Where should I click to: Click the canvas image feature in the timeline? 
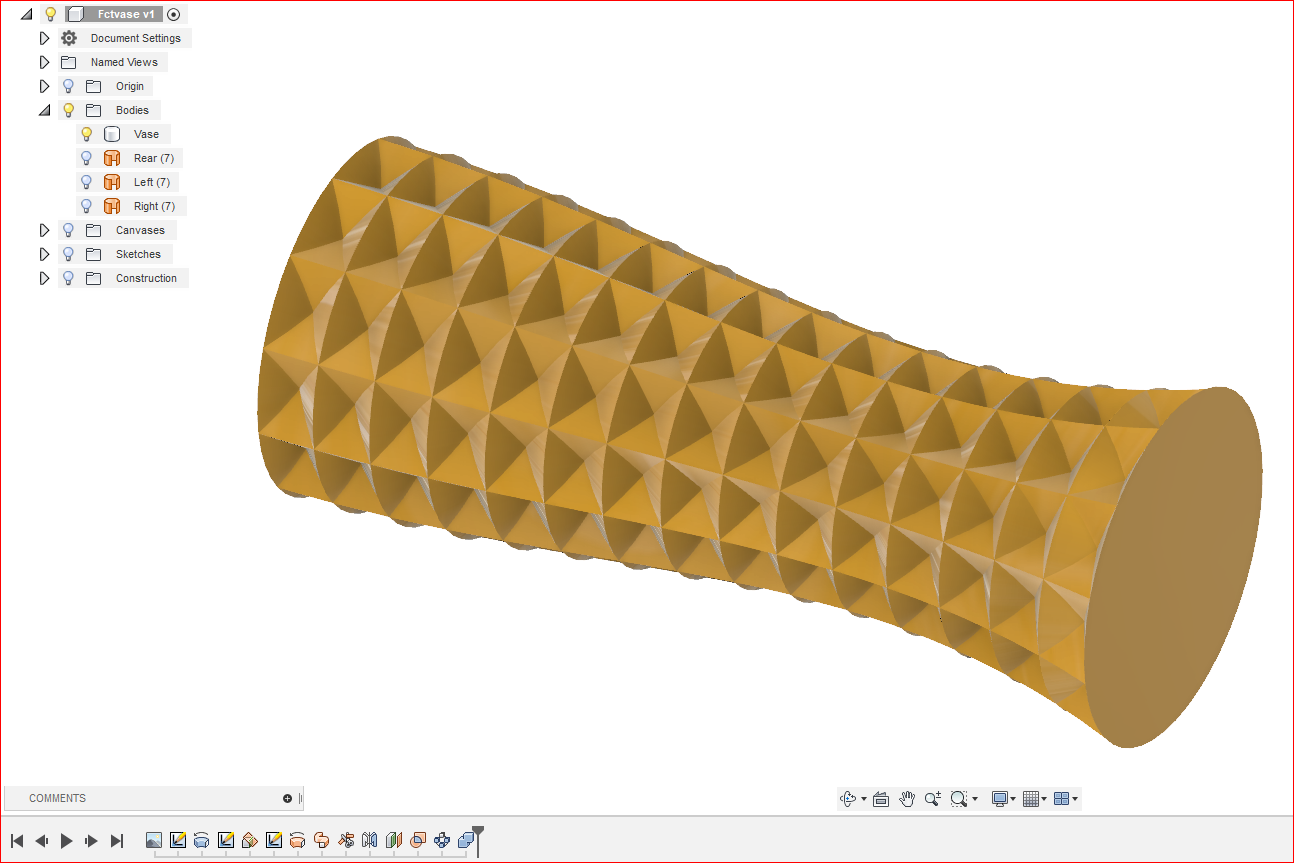tap(153, 841)
